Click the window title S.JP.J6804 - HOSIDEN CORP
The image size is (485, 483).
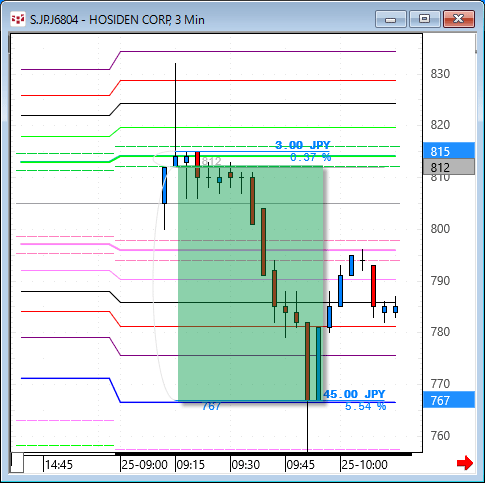117,20
